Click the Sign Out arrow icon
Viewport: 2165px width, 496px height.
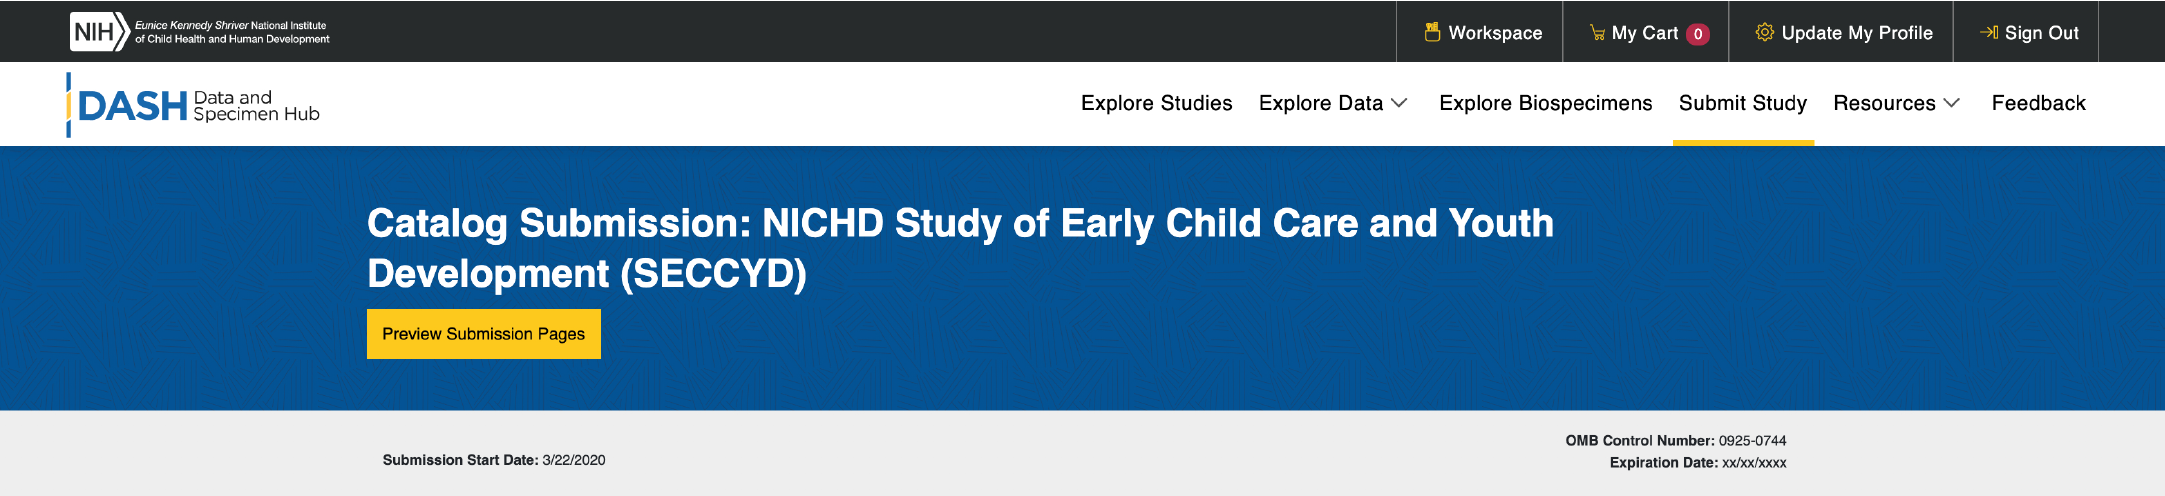1989,33
